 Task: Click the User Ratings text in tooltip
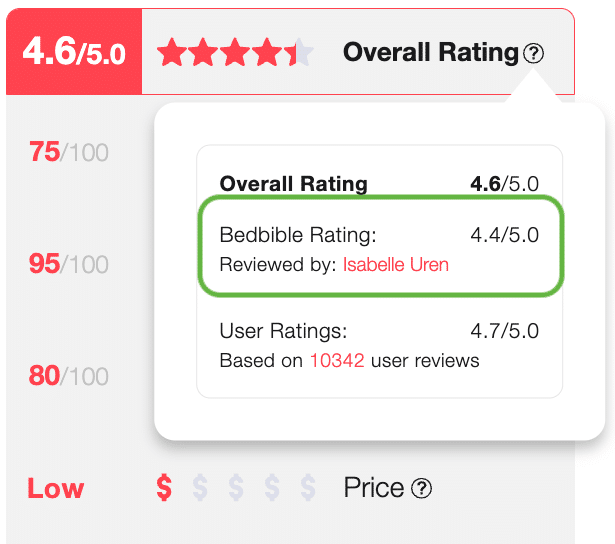coord(283,333)
